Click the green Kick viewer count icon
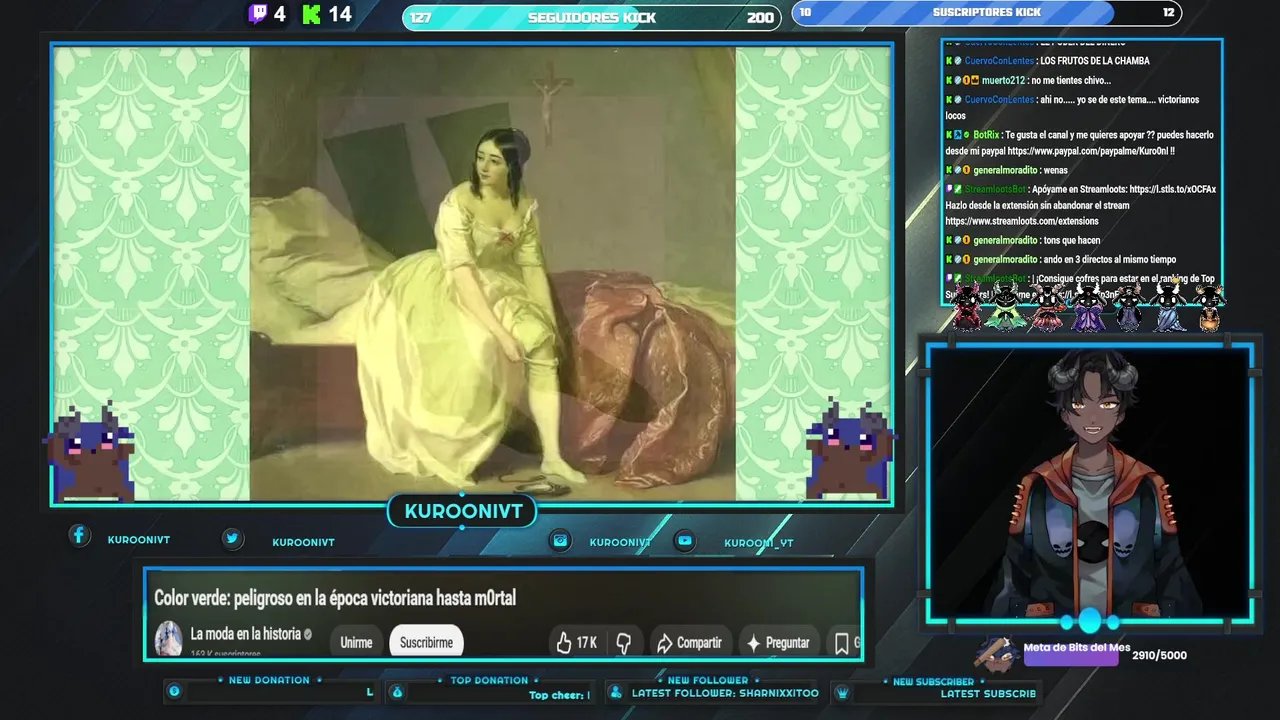1280x720 pixels. pyautogui.click(x=312, y=14)
